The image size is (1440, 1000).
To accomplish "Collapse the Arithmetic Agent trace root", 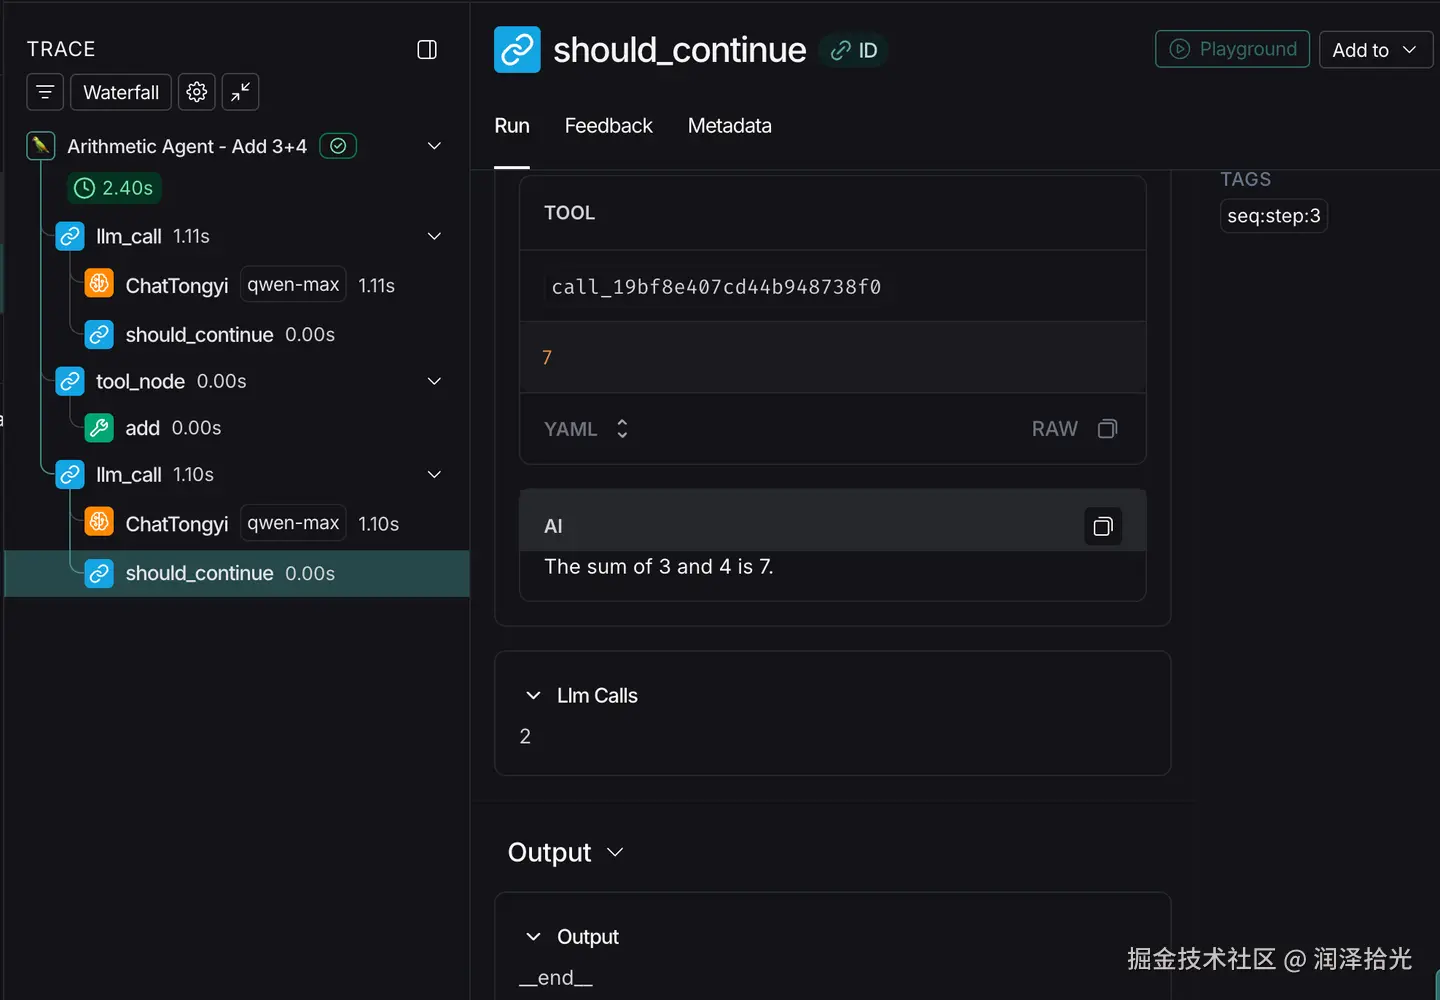I will tap(434, 146).
